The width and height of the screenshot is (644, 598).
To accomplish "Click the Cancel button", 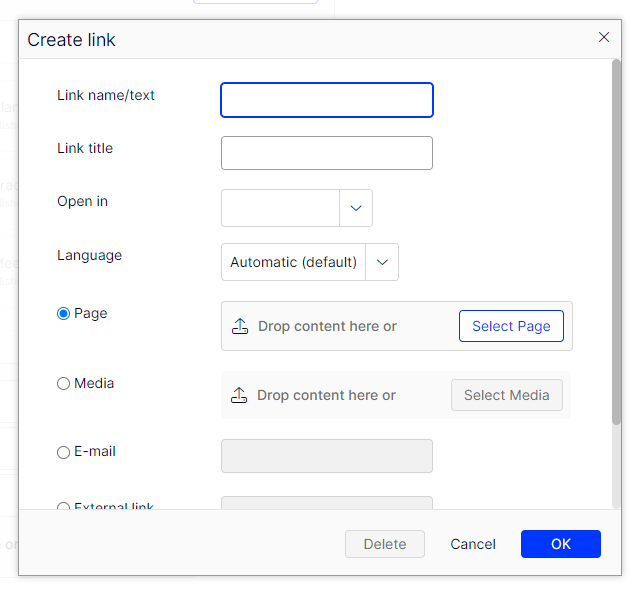I will [473, 544].
